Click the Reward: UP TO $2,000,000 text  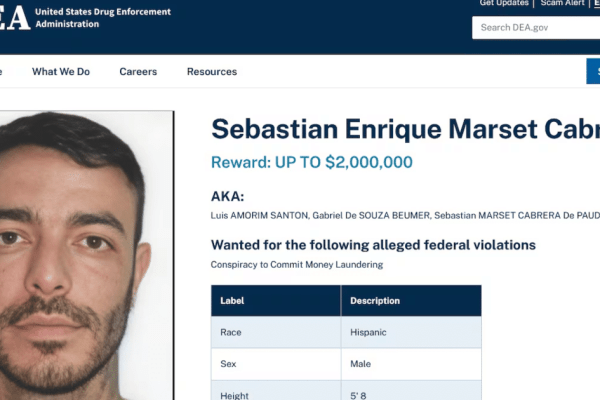[311, 163]
